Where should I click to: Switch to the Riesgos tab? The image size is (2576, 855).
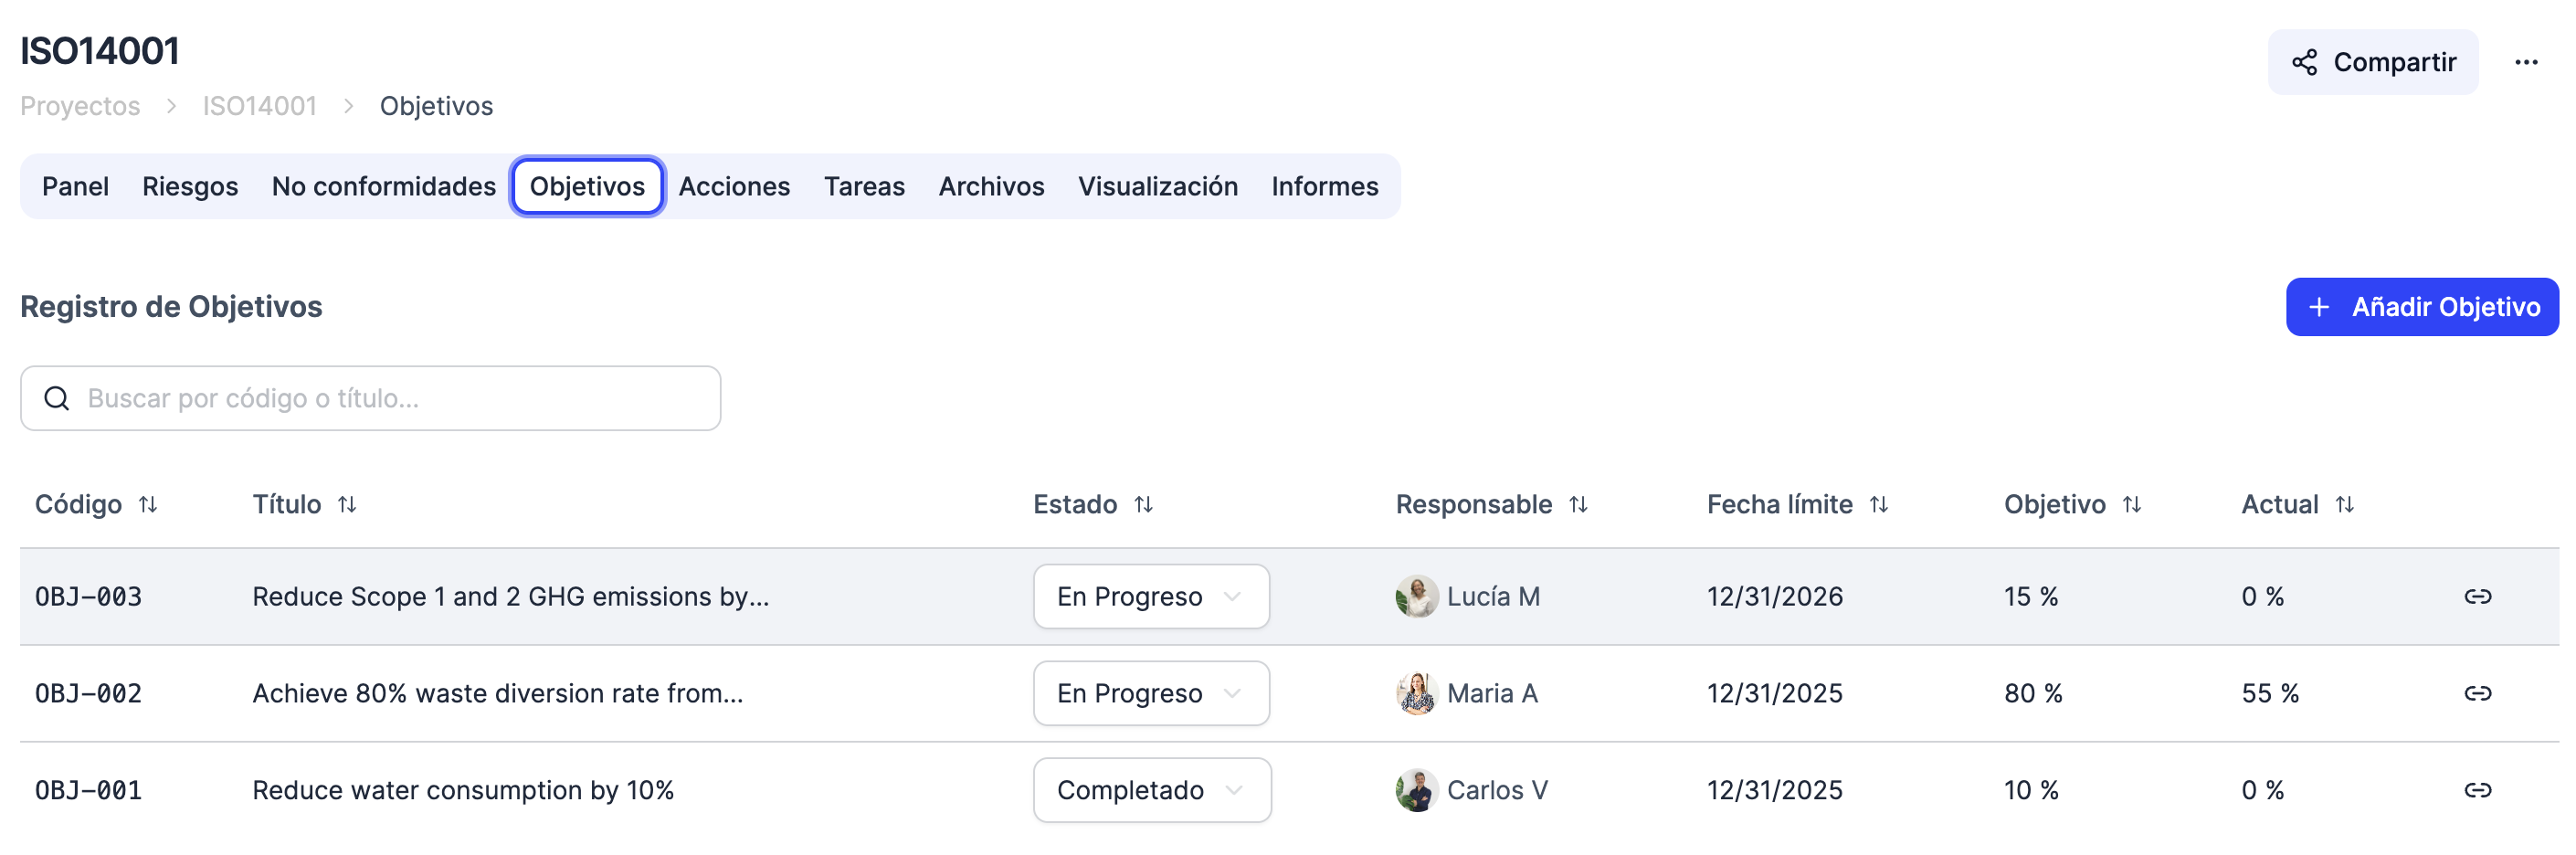tap(190, 186)
